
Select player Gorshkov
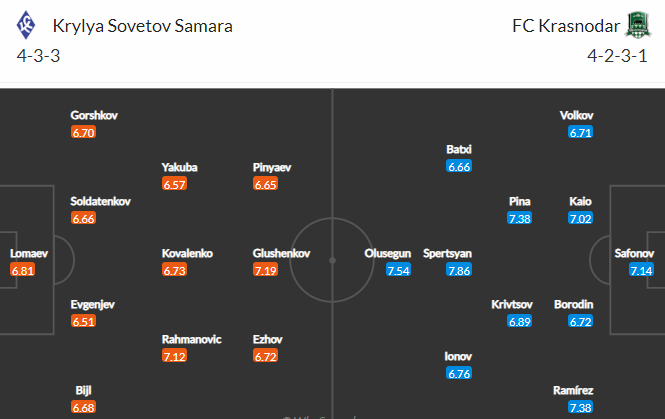coord(94,115)
